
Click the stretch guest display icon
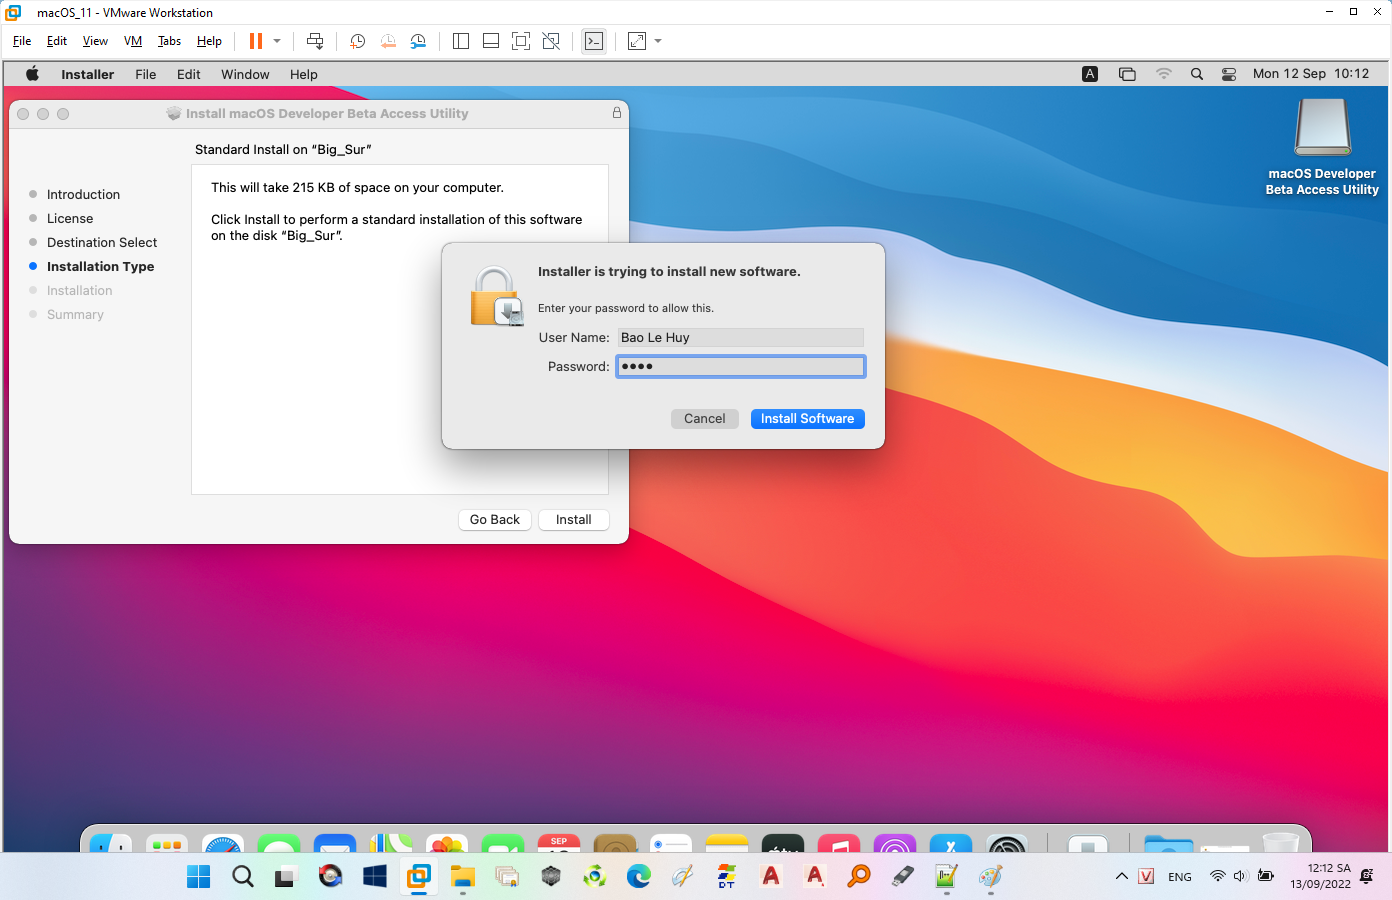coord(637,41)
